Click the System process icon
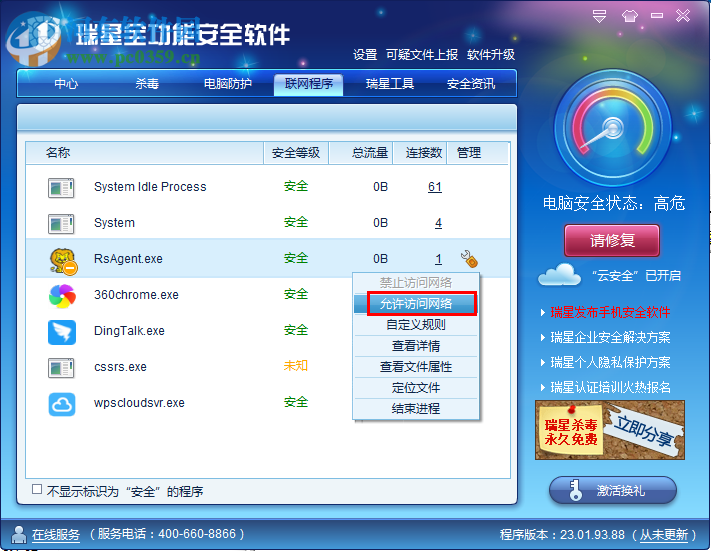This screenshot has height=551, width=711. tap(61, 224)
